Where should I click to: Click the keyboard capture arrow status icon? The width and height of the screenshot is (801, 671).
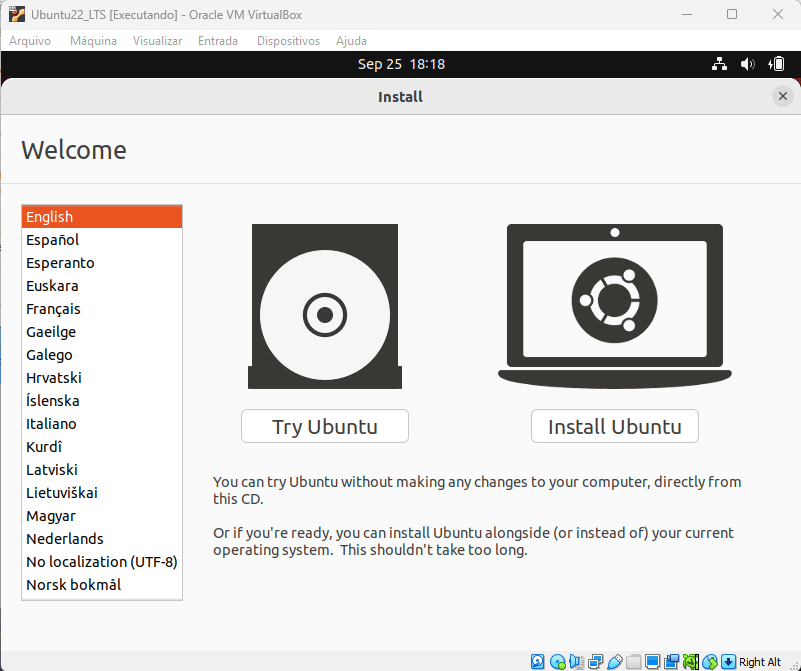729,662
